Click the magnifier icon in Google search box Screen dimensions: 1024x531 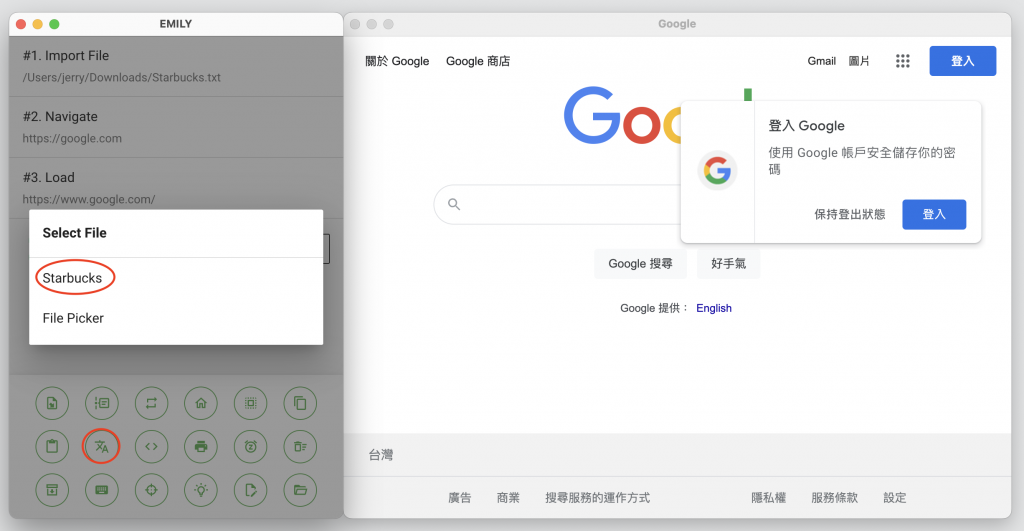tap(454, 204)
